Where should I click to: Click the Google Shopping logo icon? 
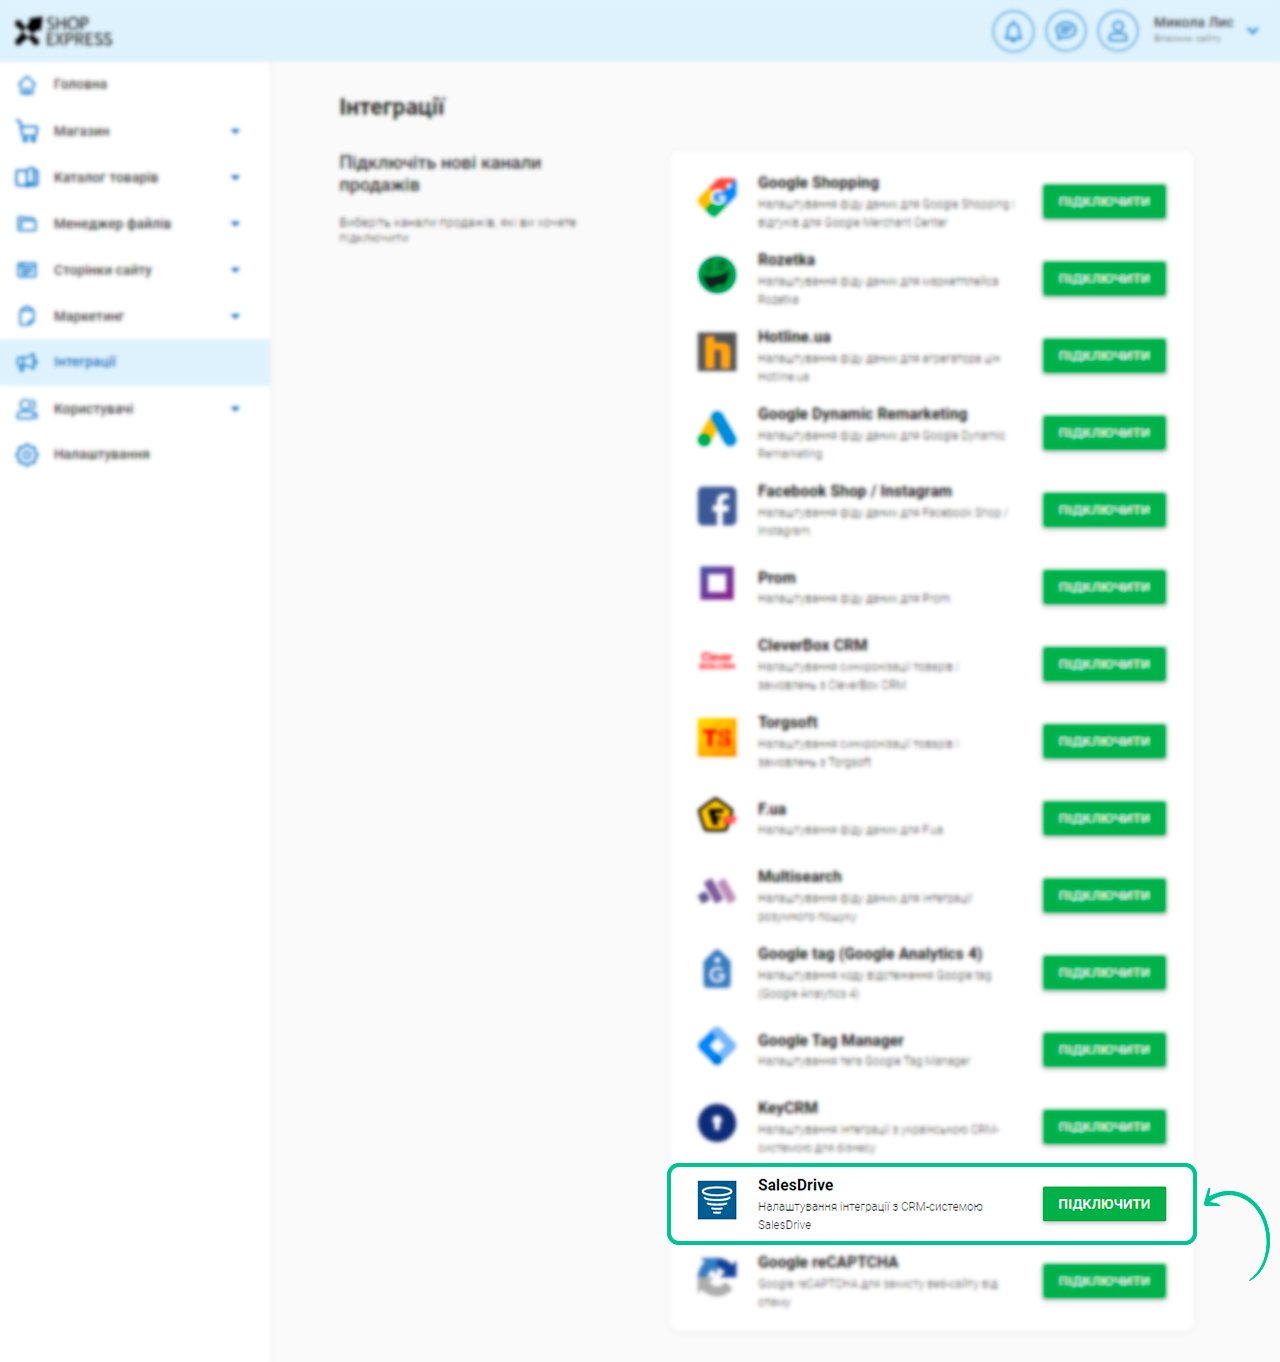coord(717,197)
